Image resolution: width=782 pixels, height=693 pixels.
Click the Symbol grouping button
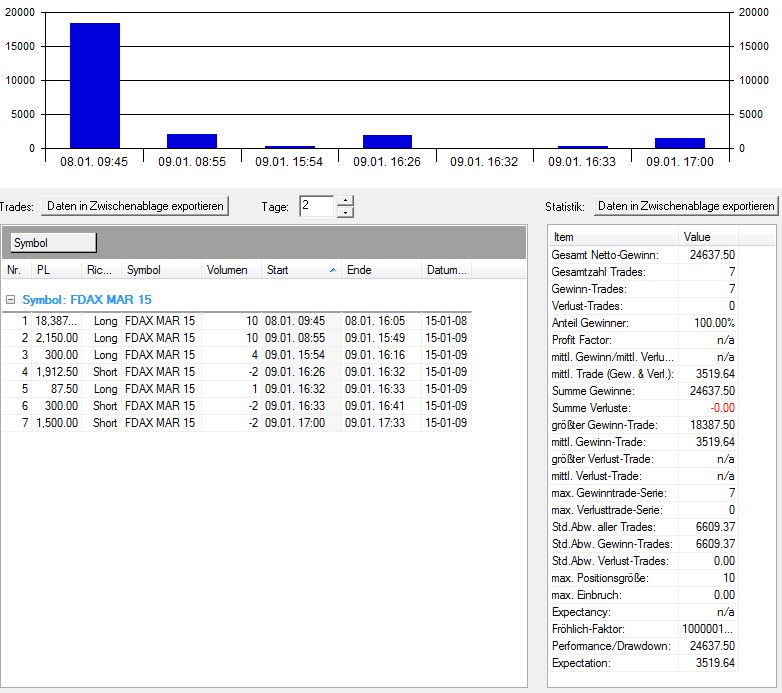click(x=53, y=243)
